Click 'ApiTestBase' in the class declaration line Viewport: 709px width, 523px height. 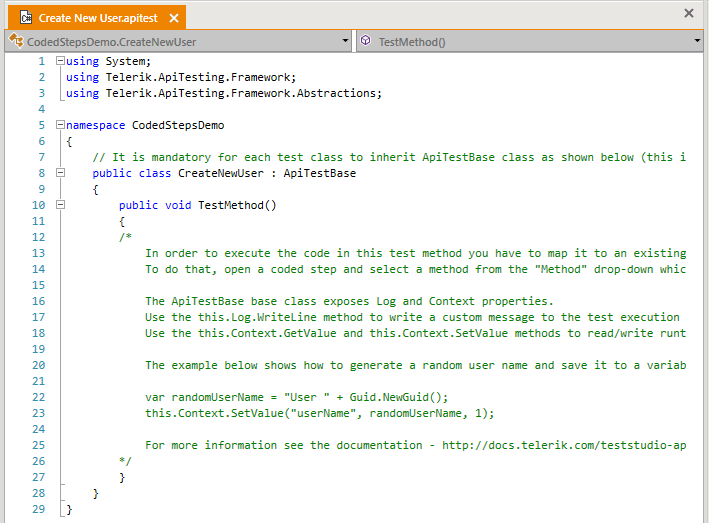point(320,173)
